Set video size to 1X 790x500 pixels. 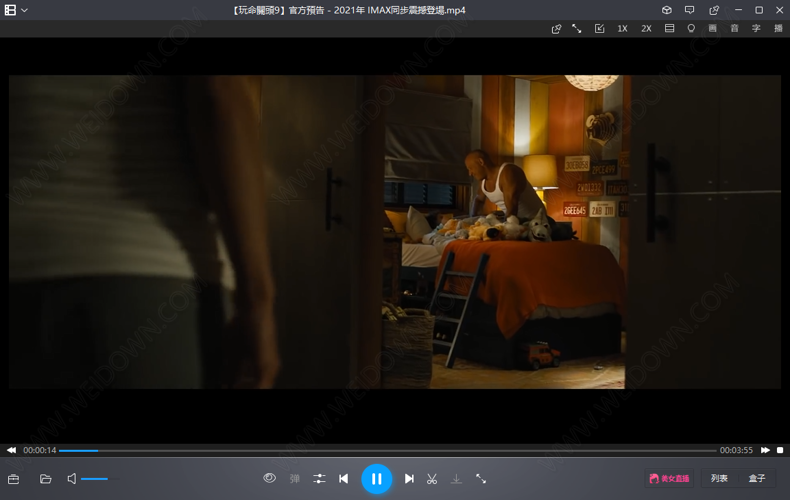pos(622,29)
